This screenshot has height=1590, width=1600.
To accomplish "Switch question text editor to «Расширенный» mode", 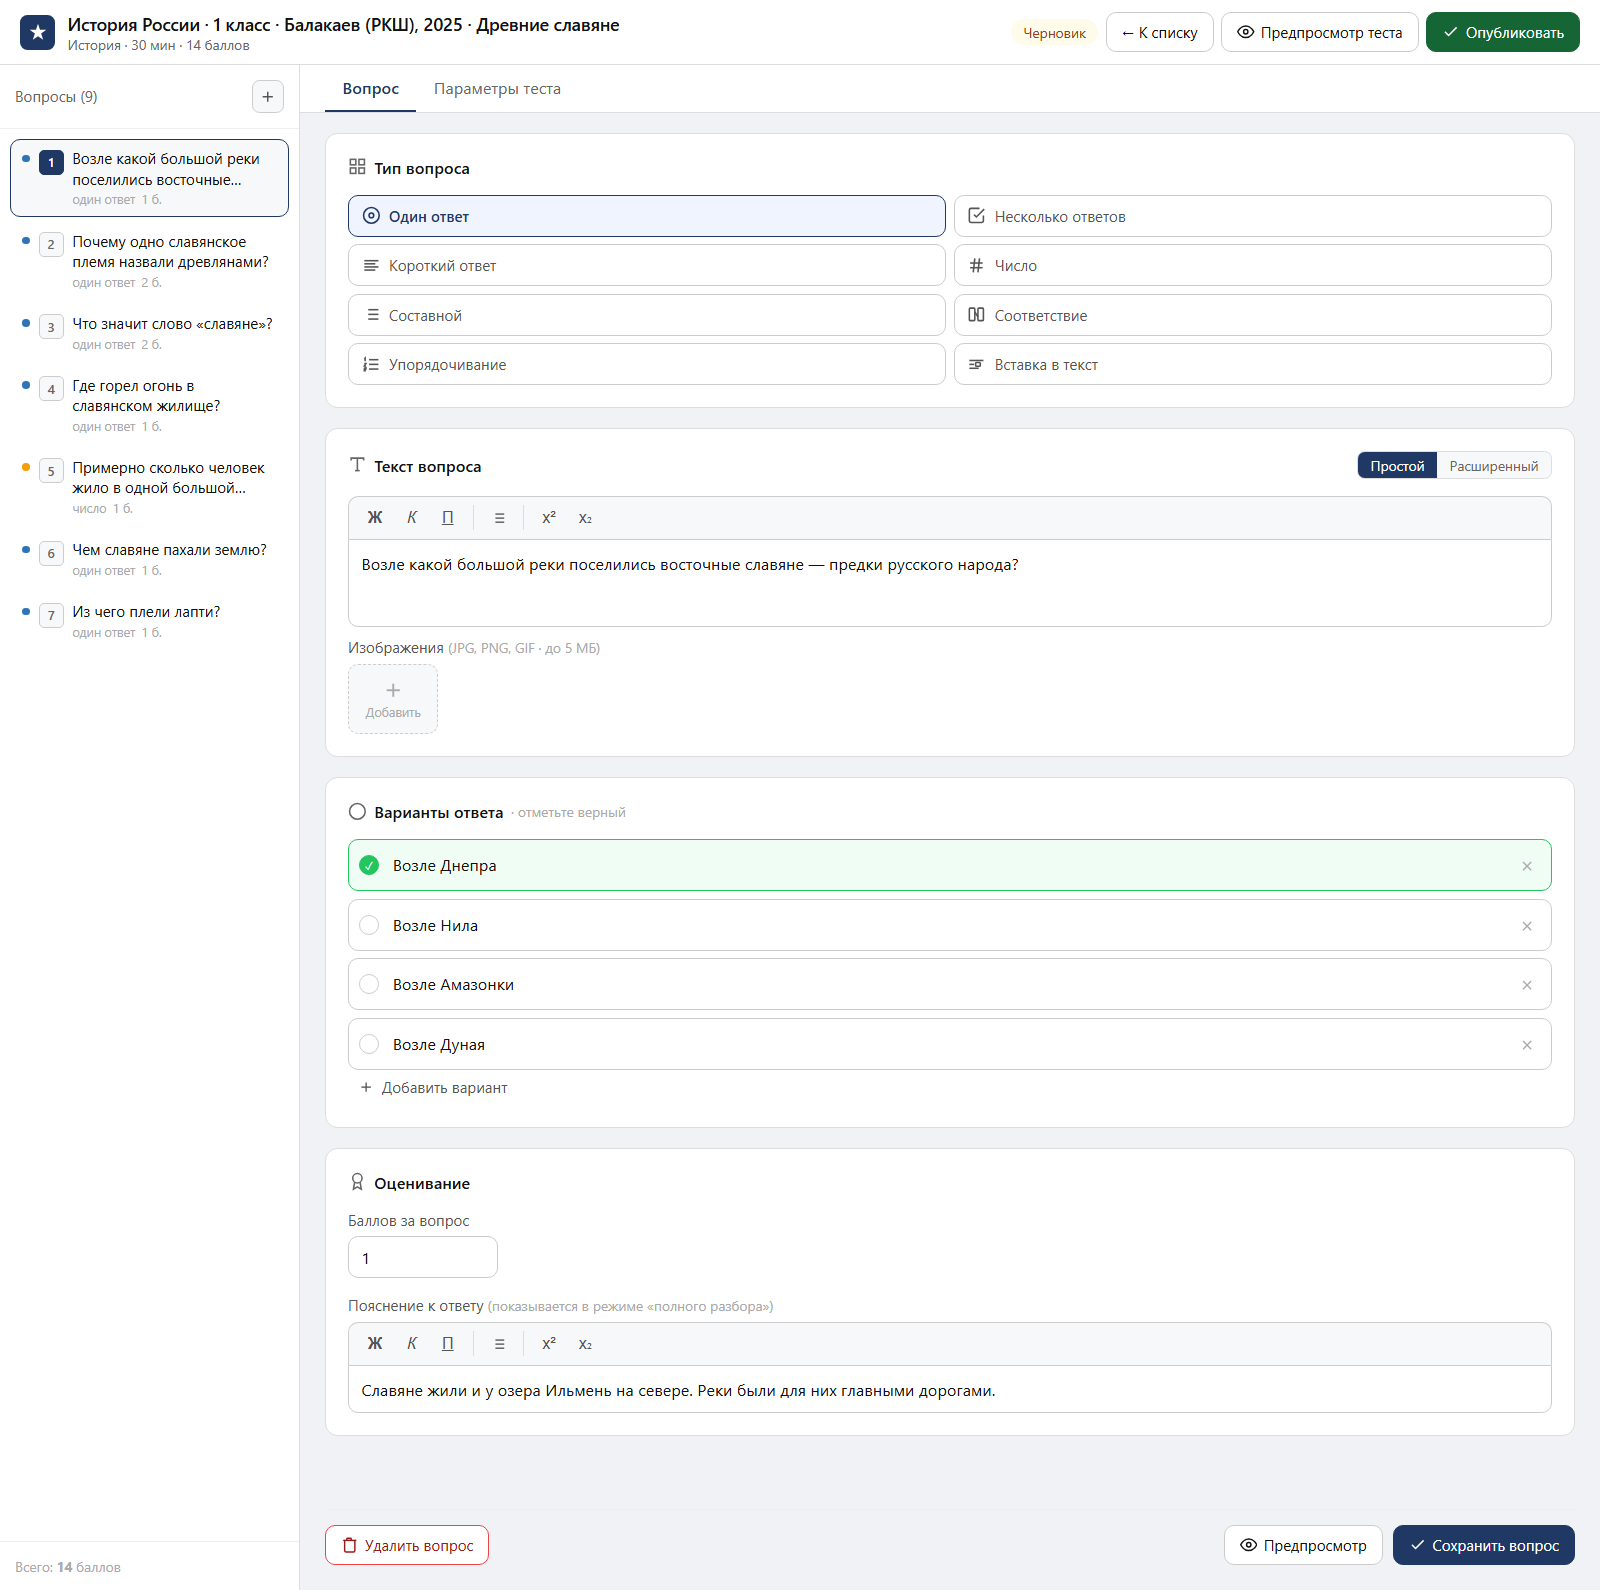I will [x=1494, y=466].
